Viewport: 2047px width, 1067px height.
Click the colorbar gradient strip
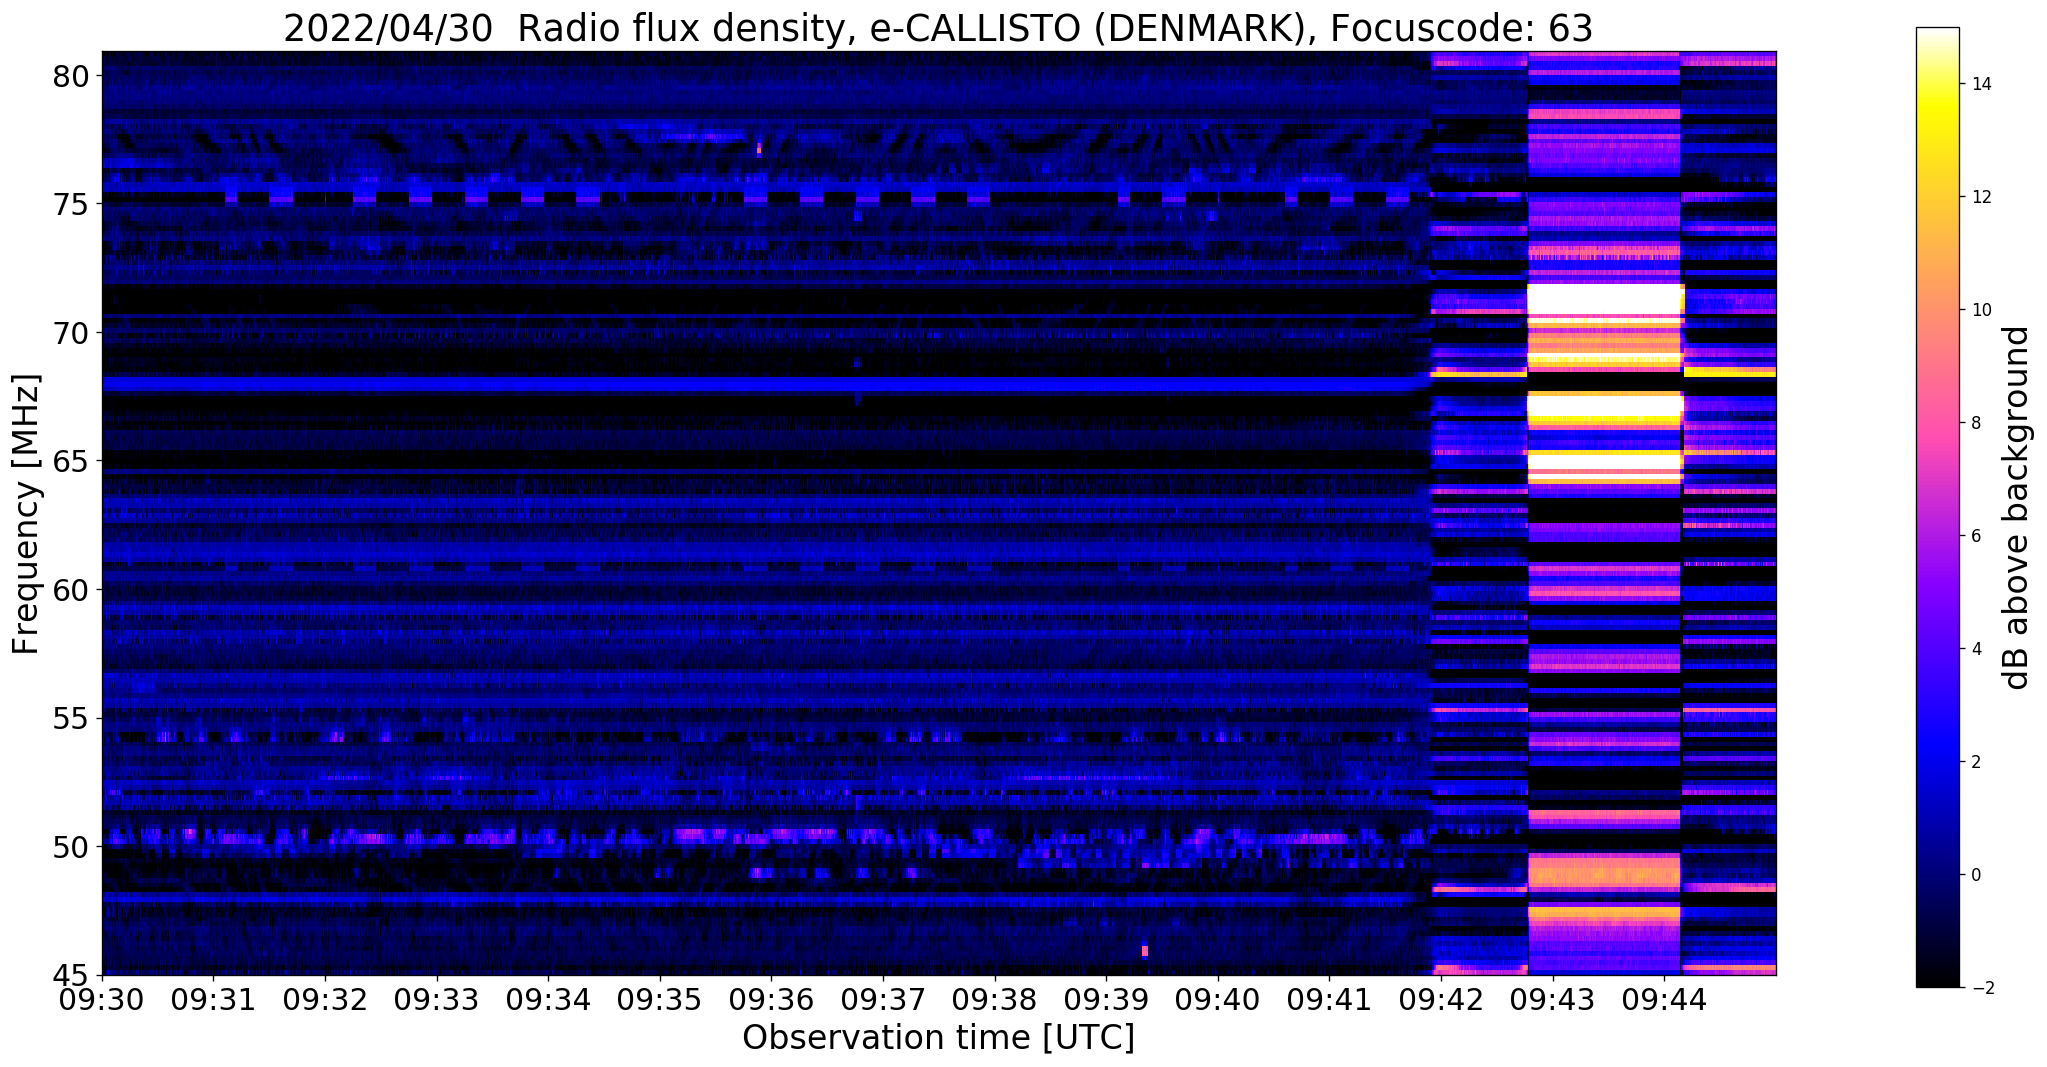(1937, 507)
